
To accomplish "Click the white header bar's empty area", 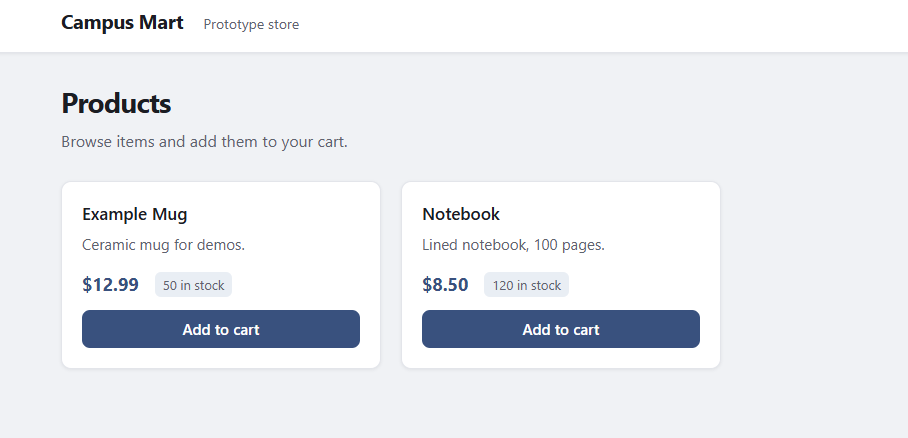I will (x=600, y=25).
